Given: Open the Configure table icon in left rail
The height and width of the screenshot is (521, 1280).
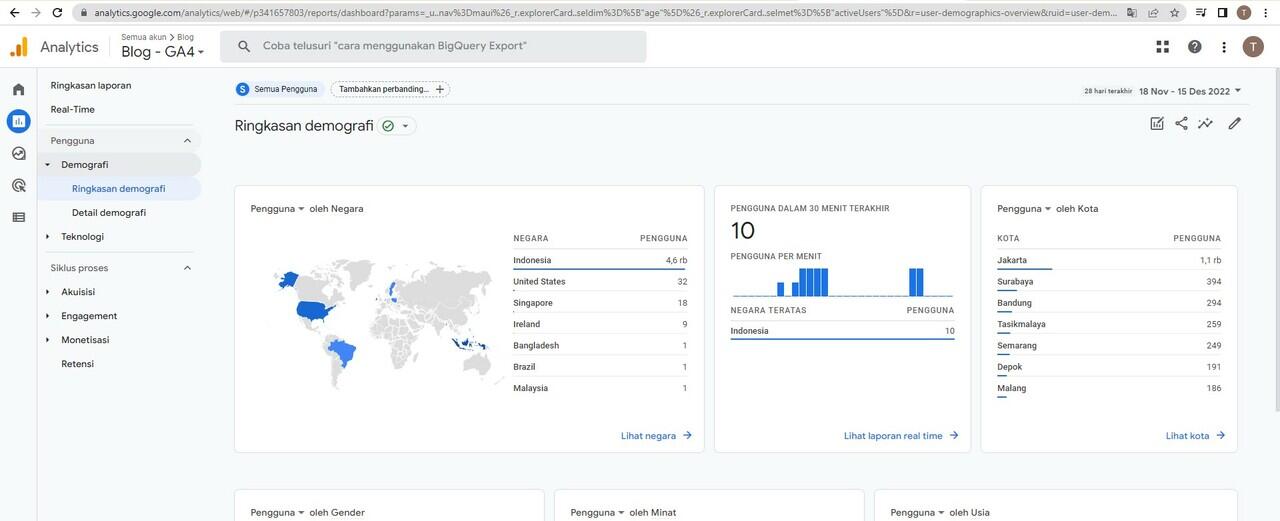Looking at the screenshot, I should 18,217.
